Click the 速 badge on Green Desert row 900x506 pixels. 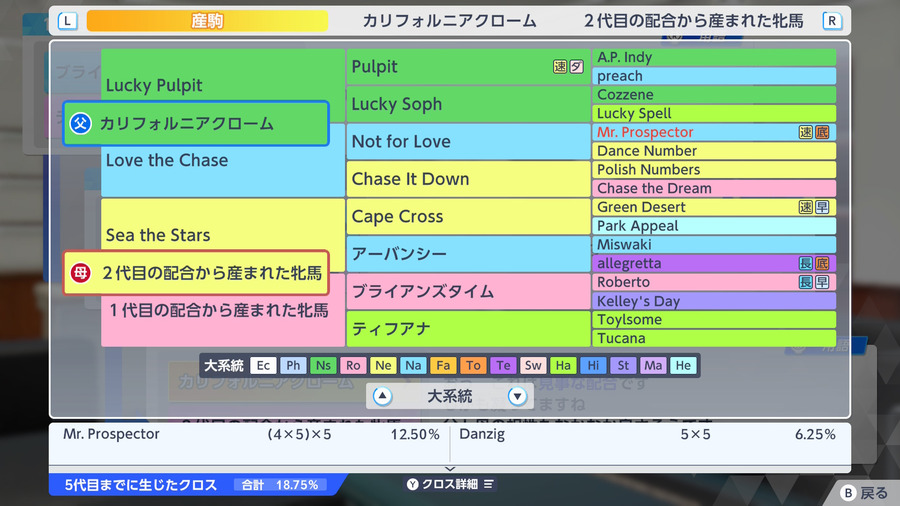coord(806,207)
